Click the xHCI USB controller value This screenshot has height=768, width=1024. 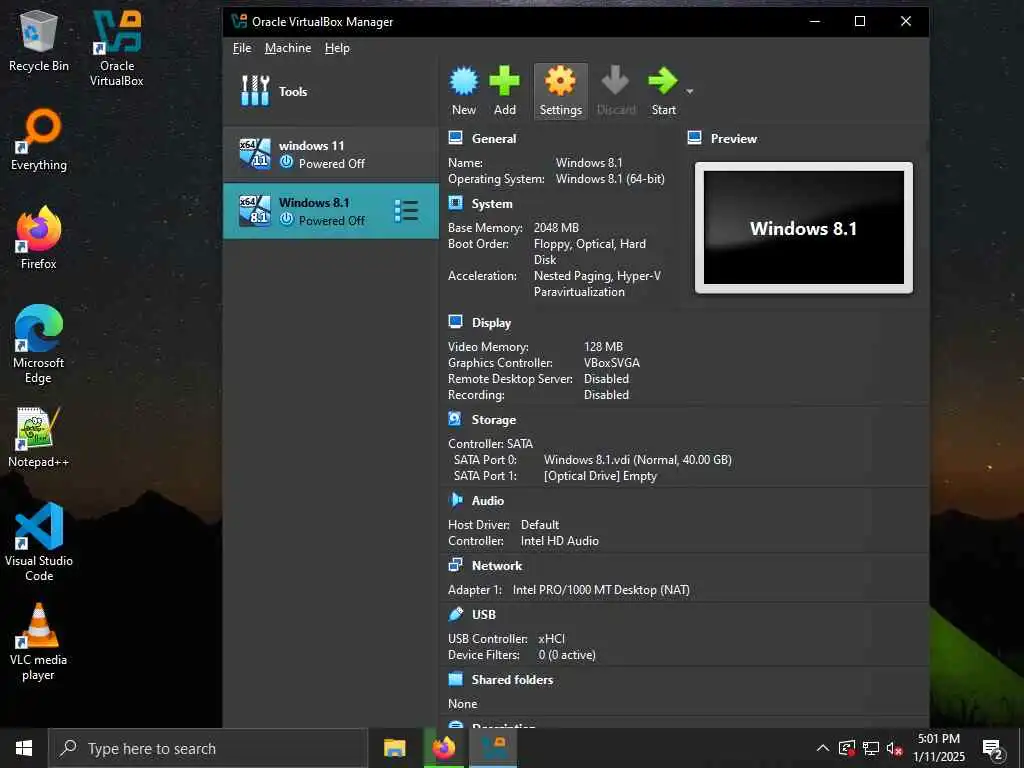coord(551,639)
